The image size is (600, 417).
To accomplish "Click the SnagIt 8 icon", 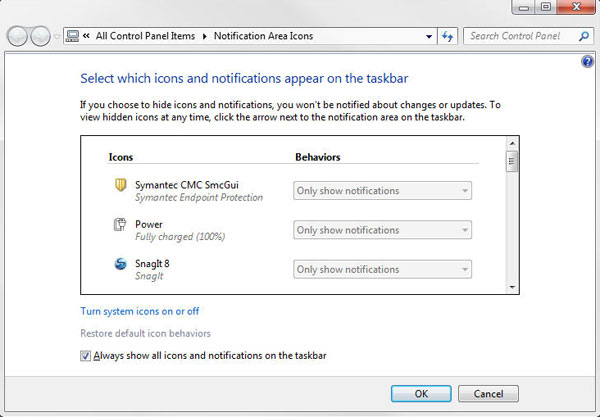I will pyautogui.click(x=119, y=264).
